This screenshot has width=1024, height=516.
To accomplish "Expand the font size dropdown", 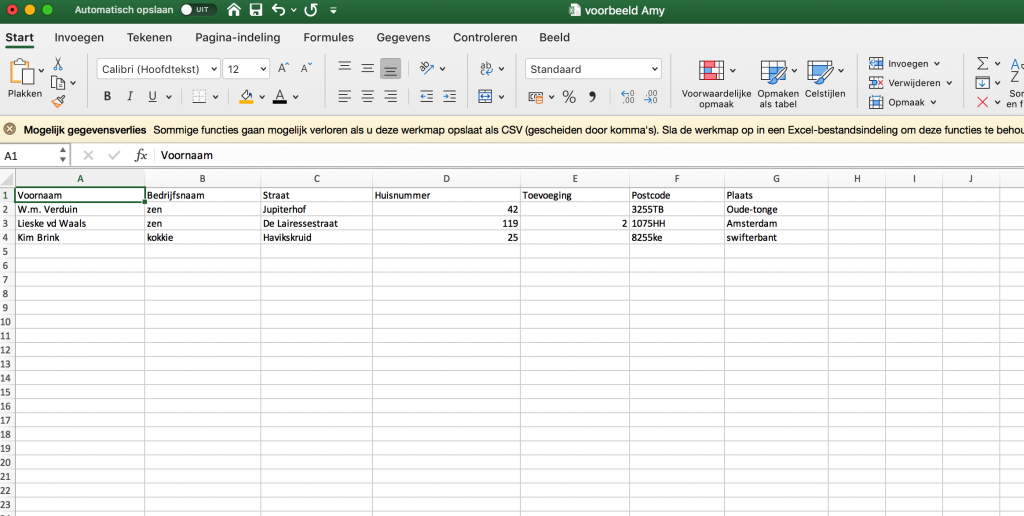I will [263, 69].
